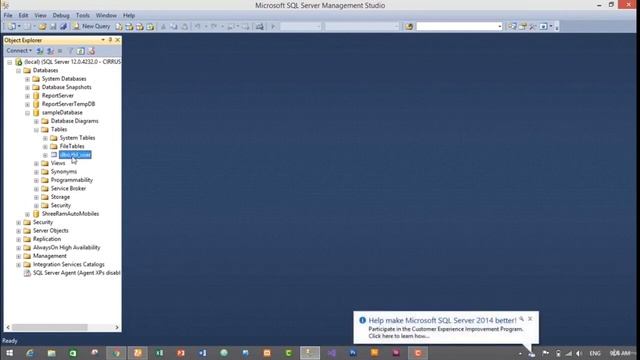Expand the highlighted dbo table node
The image size is (640, 360).
tap(45, 155)
